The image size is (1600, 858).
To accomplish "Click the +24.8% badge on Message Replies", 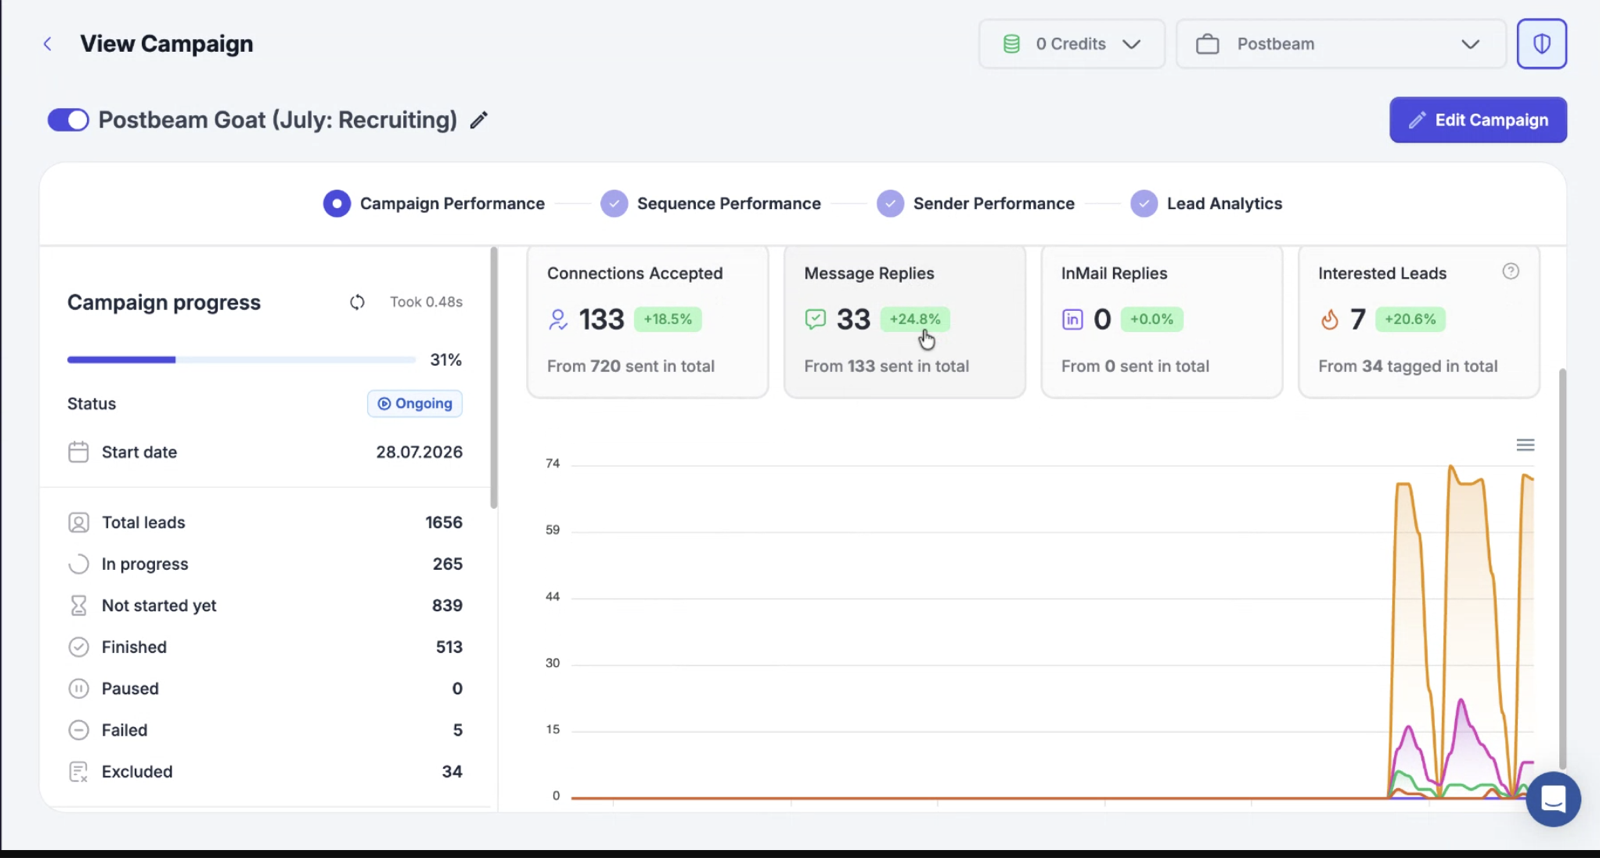I will (915, 319).
